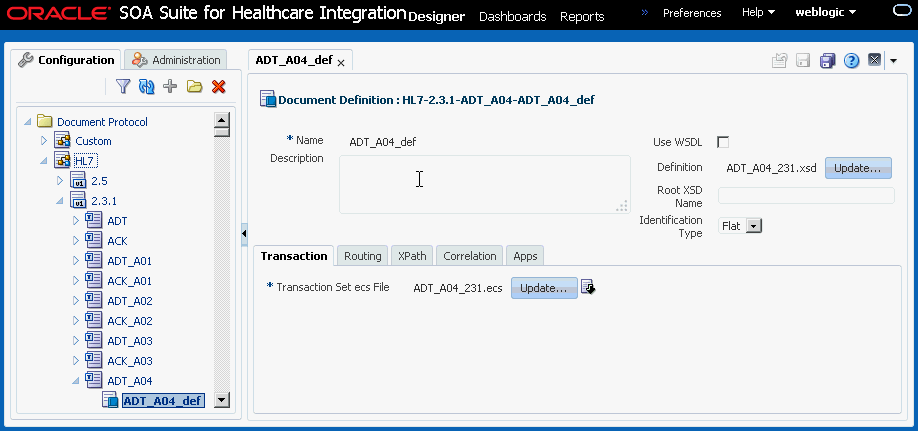Select ACK_A01 in the tree
The height and width of the screenshot is (431, 918).
click(x=129, y=281)
